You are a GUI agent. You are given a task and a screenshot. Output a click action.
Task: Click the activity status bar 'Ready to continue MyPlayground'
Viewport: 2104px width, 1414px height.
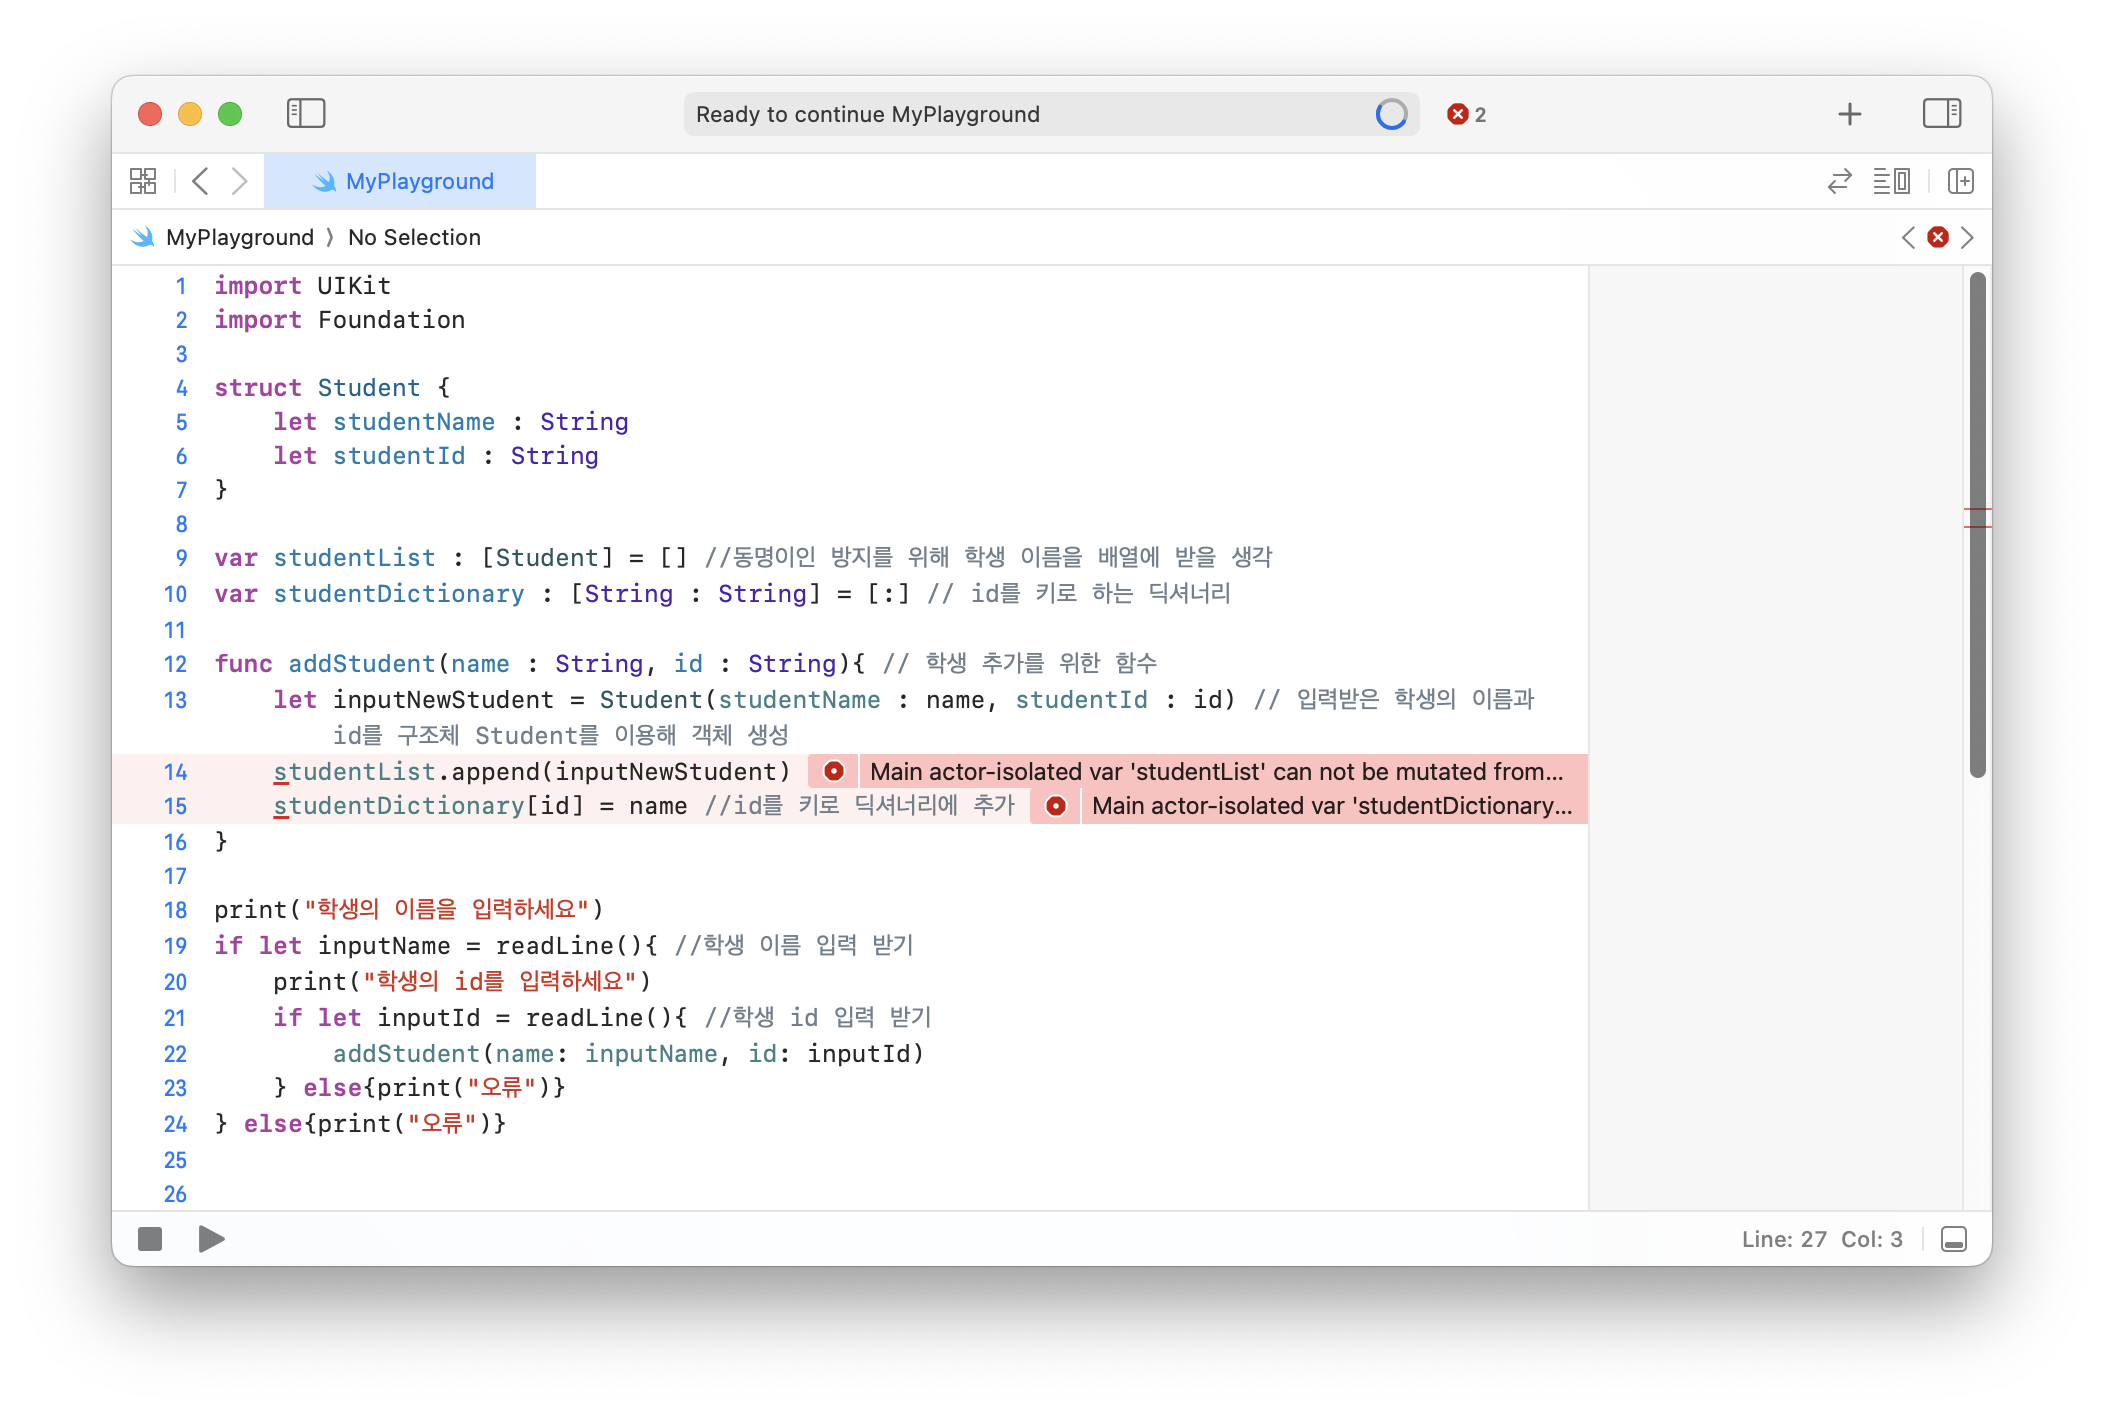pyautogui.click(x=1050, y=114)
